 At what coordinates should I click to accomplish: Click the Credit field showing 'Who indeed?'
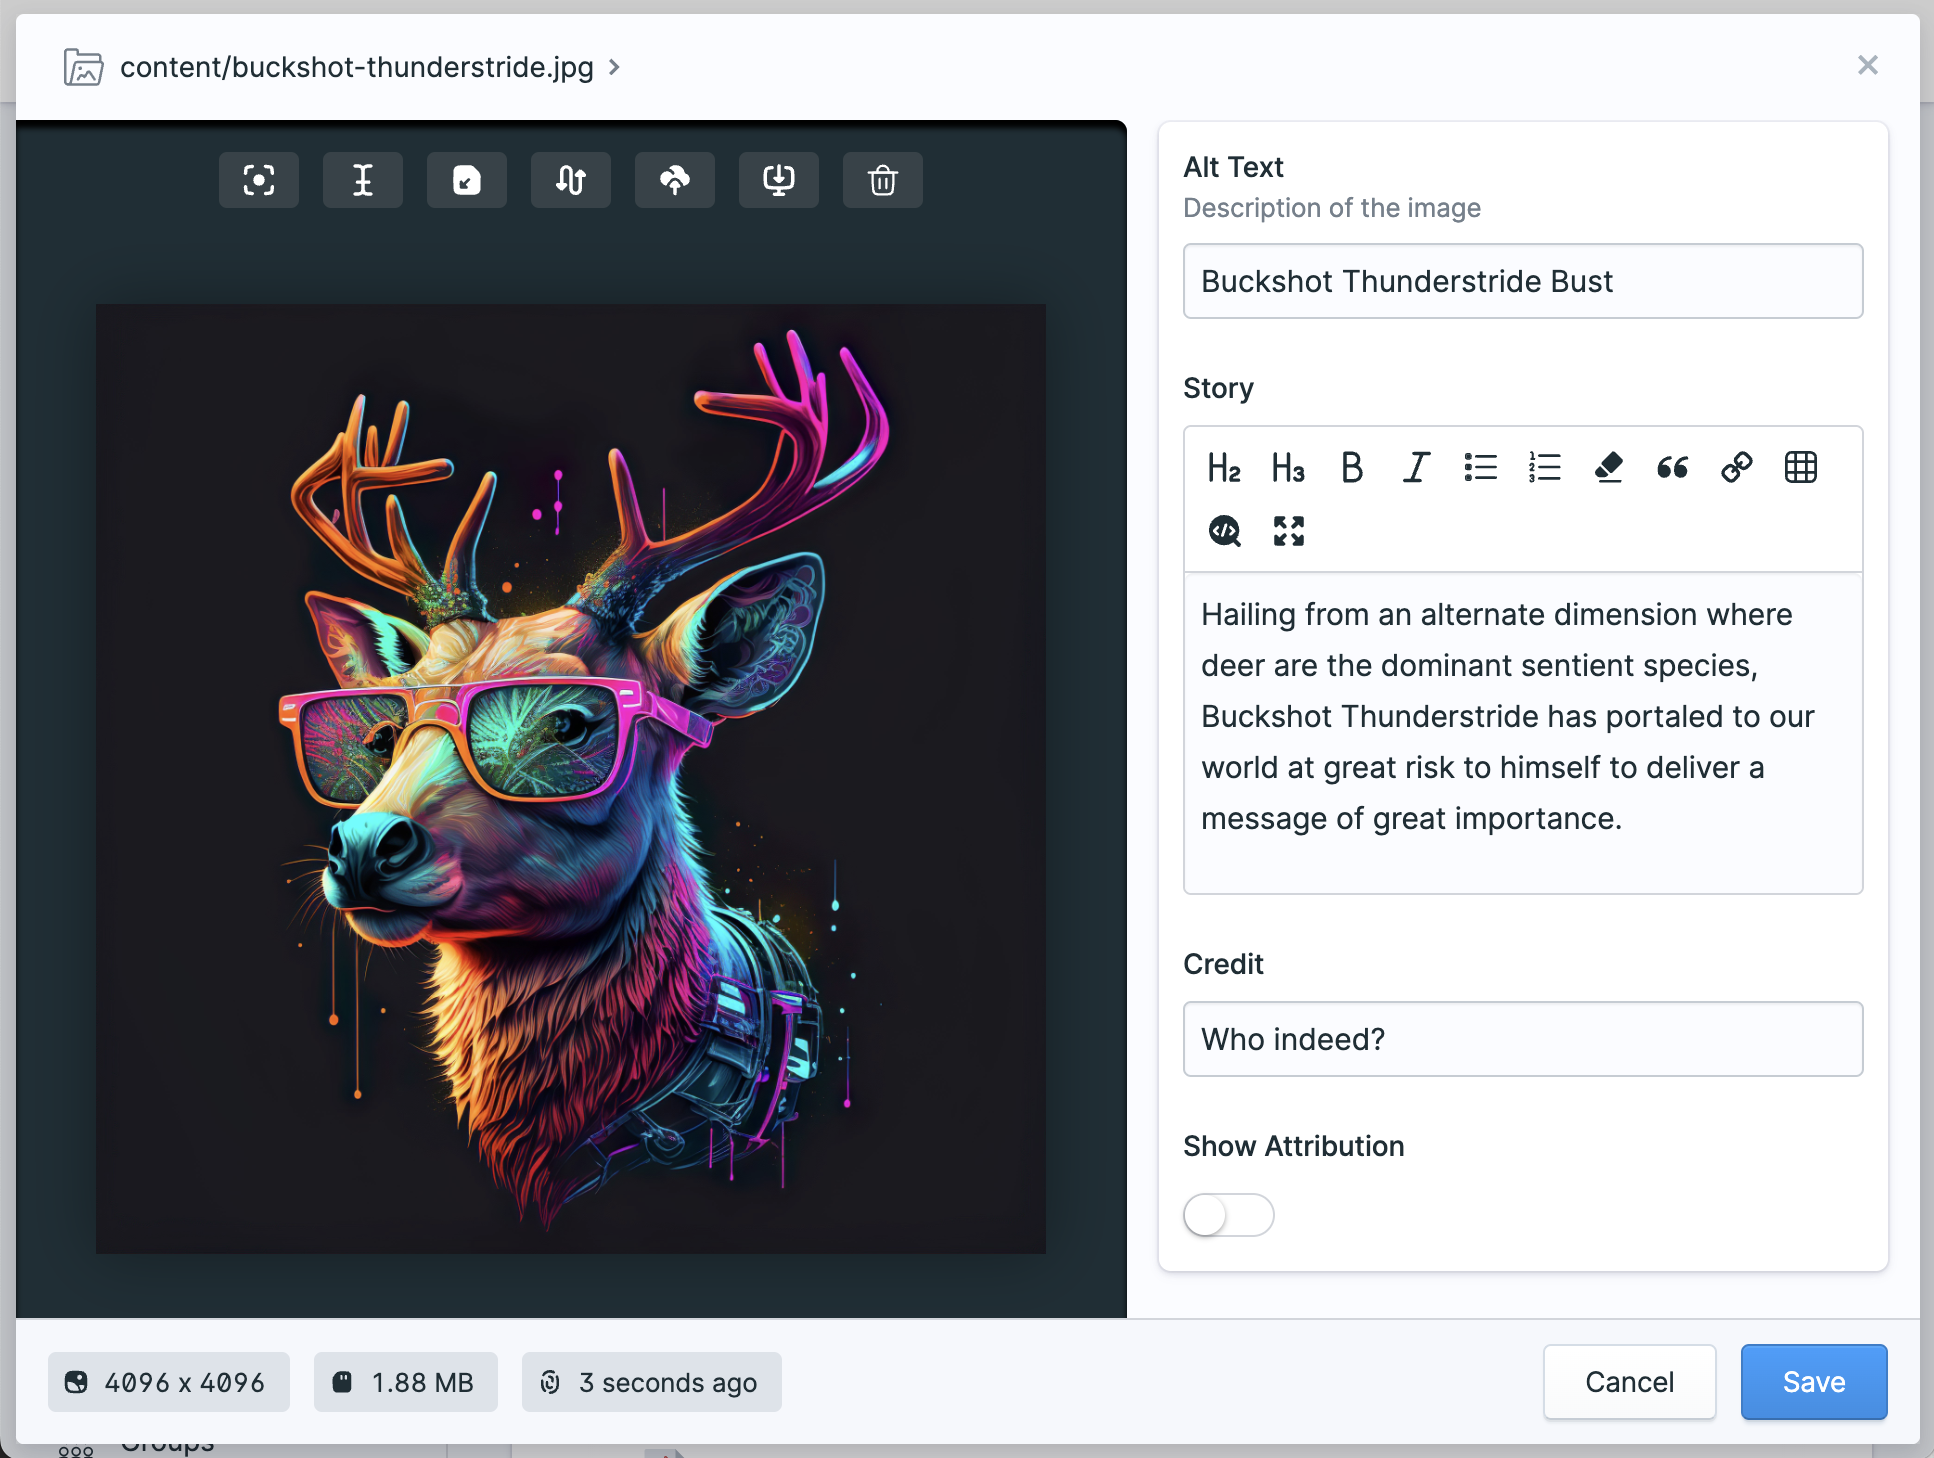[x=1522, y=1040]
